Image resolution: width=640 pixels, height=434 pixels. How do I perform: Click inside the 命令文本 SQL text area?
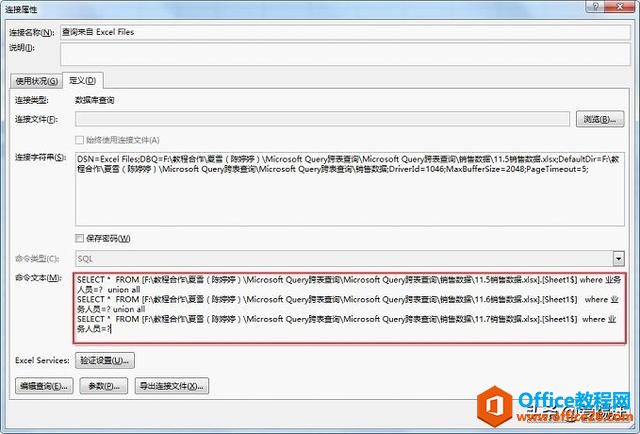point(350,307)
